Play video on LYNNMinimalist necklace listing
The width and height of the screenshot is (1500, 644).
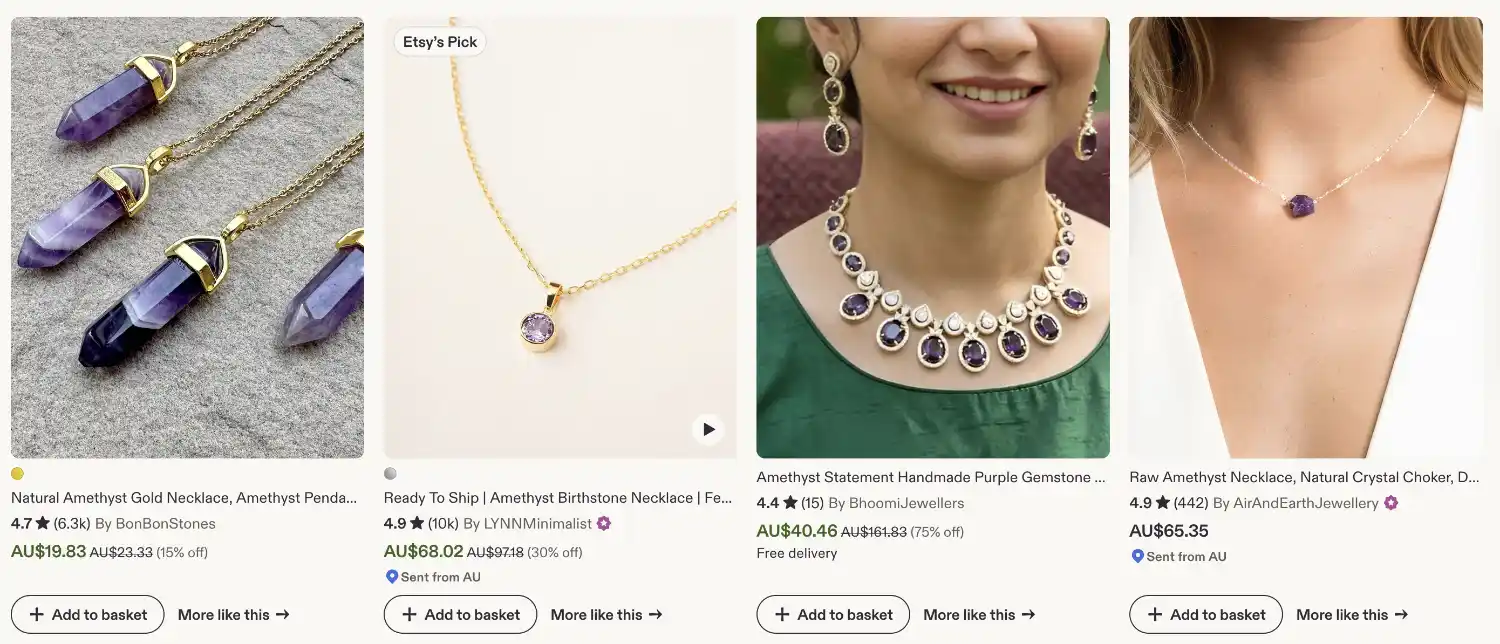pos(708,429)
